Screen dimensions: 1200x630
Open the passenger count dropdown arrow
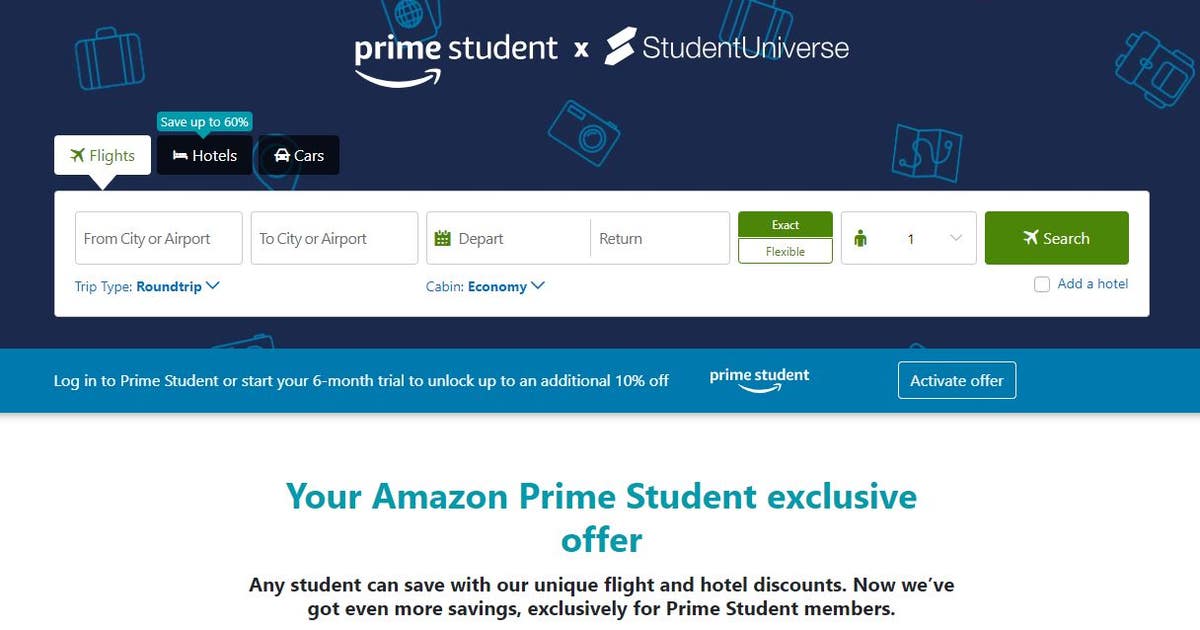point(955,238)
